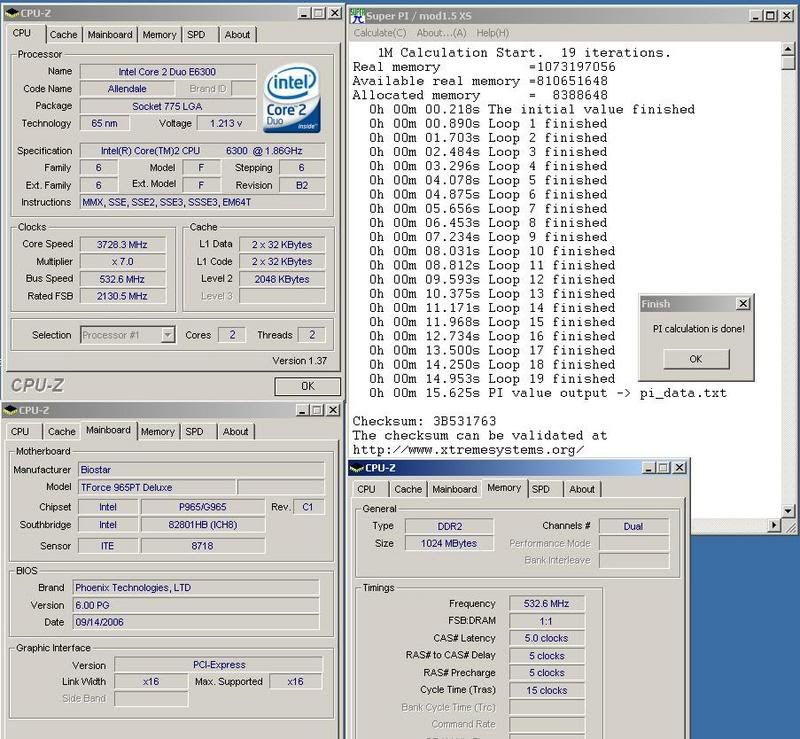Go to SPD tab in memory CPU-Z window
This screenshot has width=800, height=739.
pos(541,489)
